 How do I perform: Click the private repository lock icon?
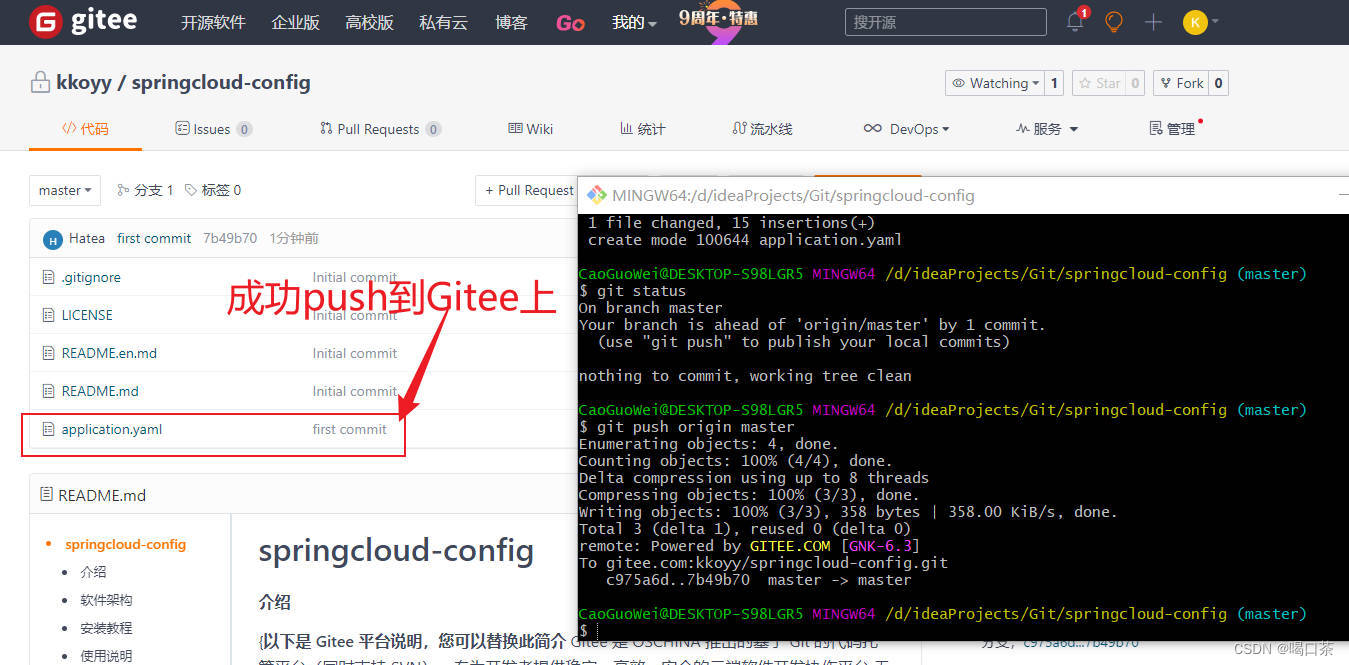(x=40, y=82)
